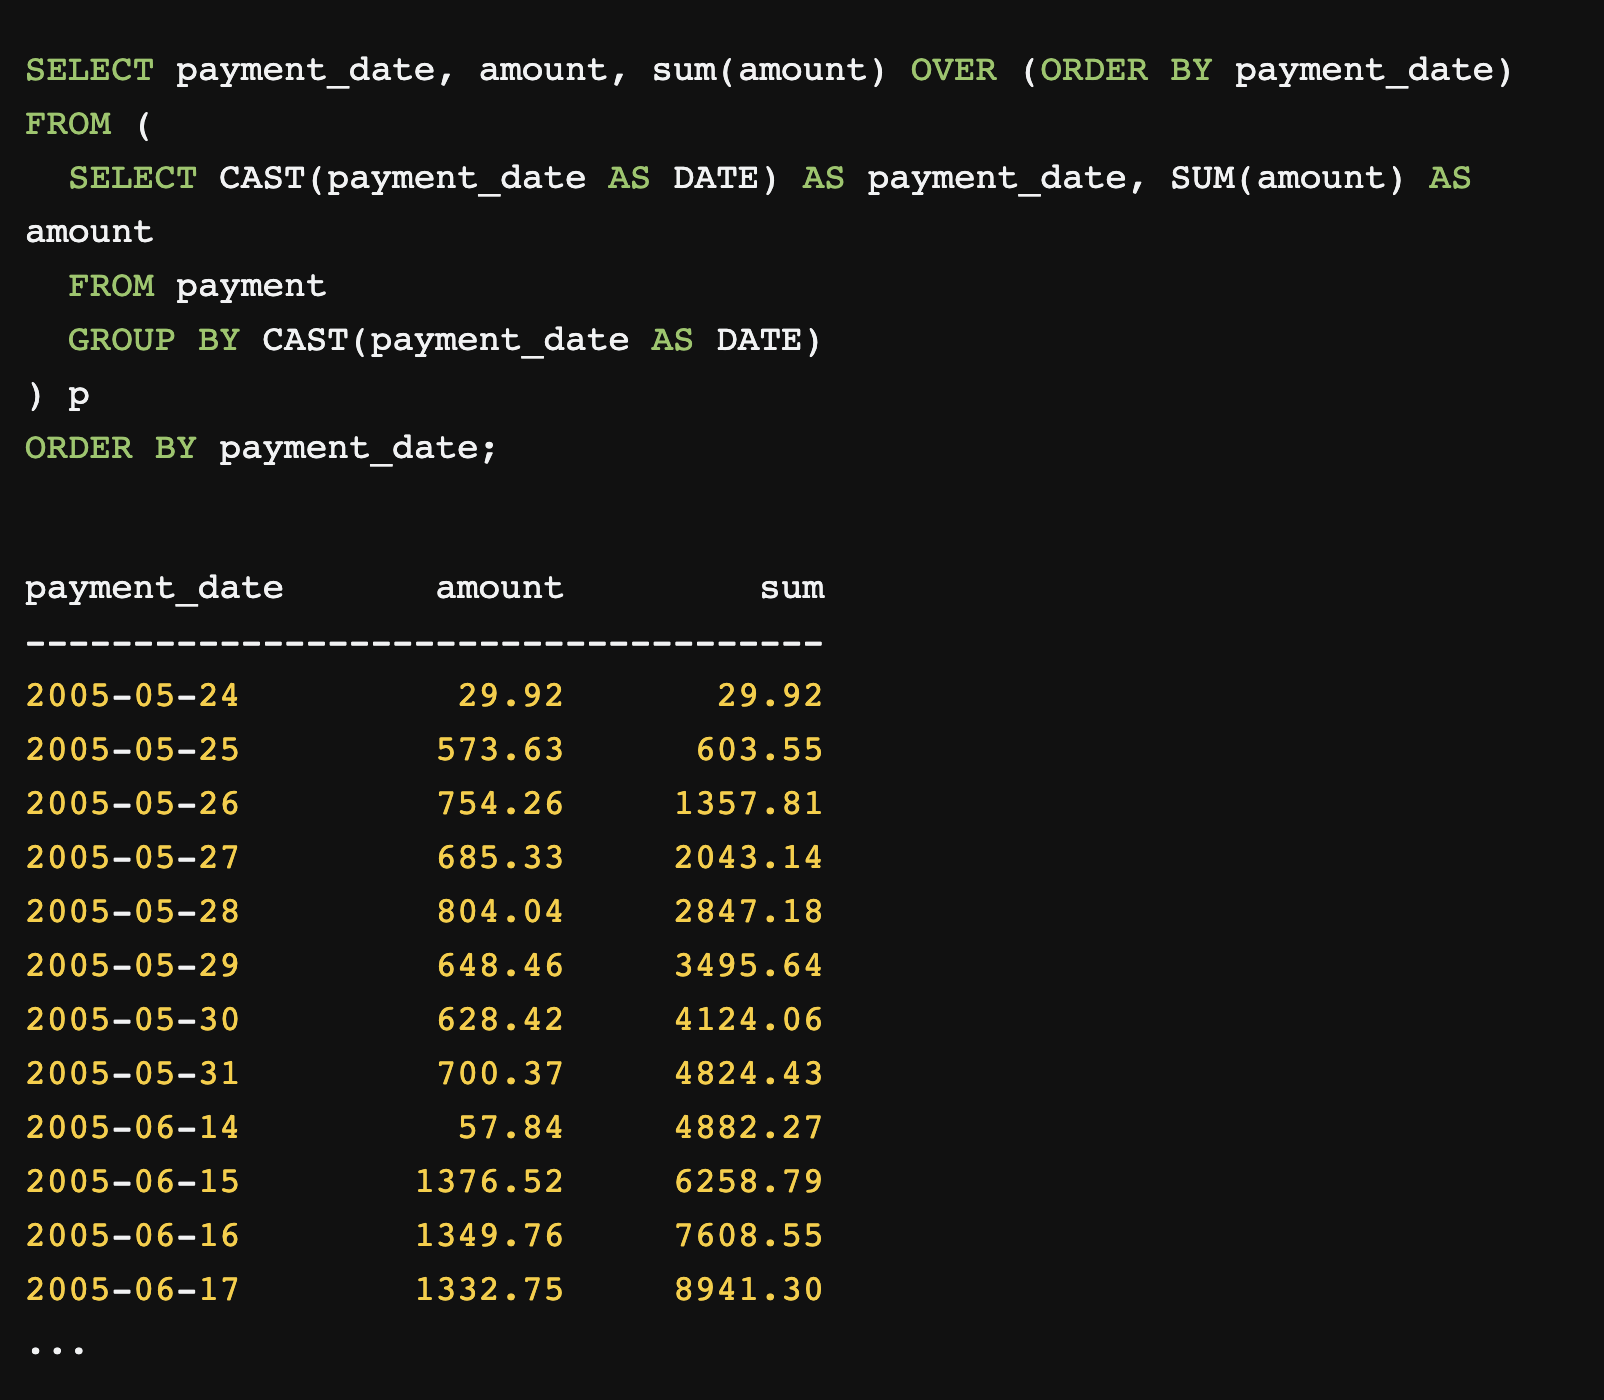Click the subquery alias ') p'
1604x1400 pixels.
[57, 395]
